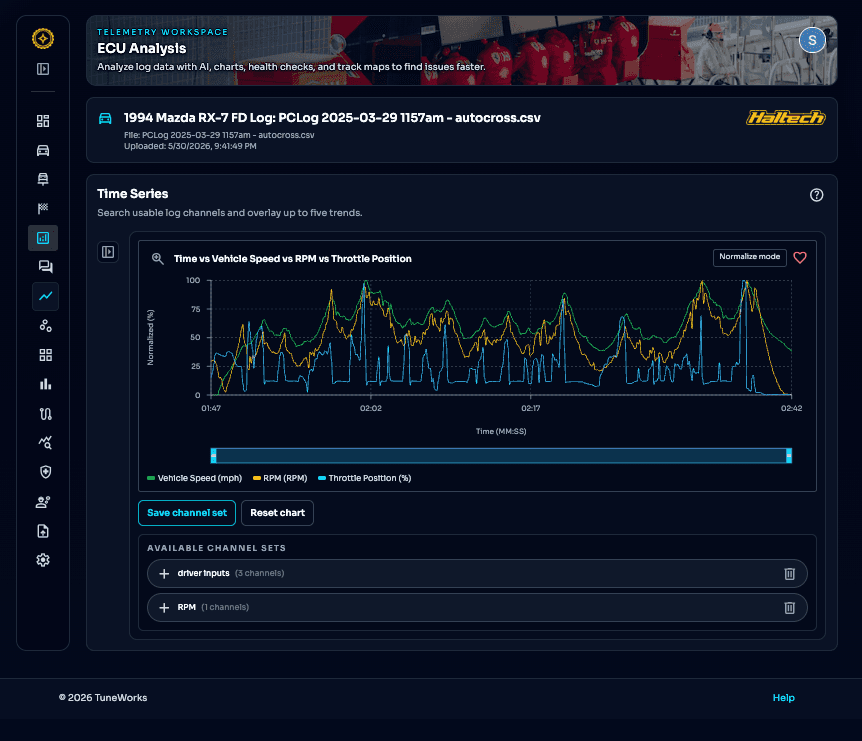Add the RPM channel set via plus
The image size is (862, 741).
pos(164,607)
